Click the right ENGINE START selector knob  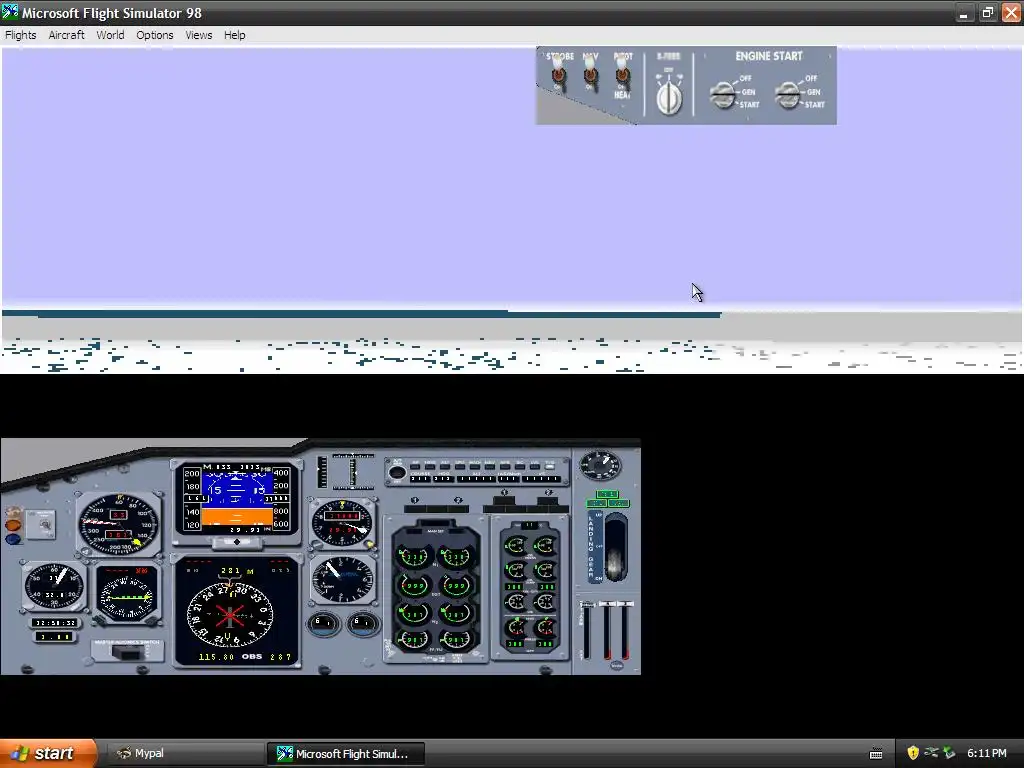tap(788, 94)
